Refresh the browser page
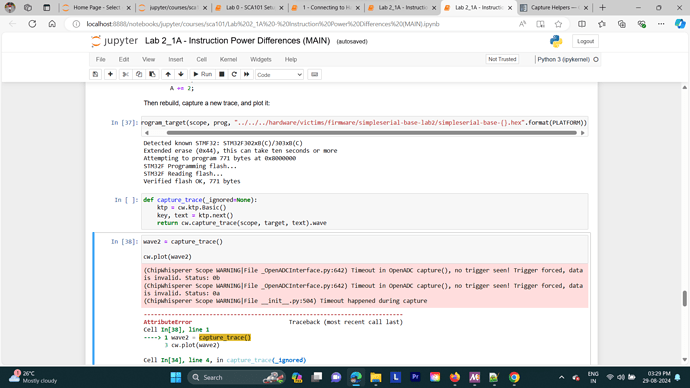This screenshot has width=690, height=388. pos(32,24)
